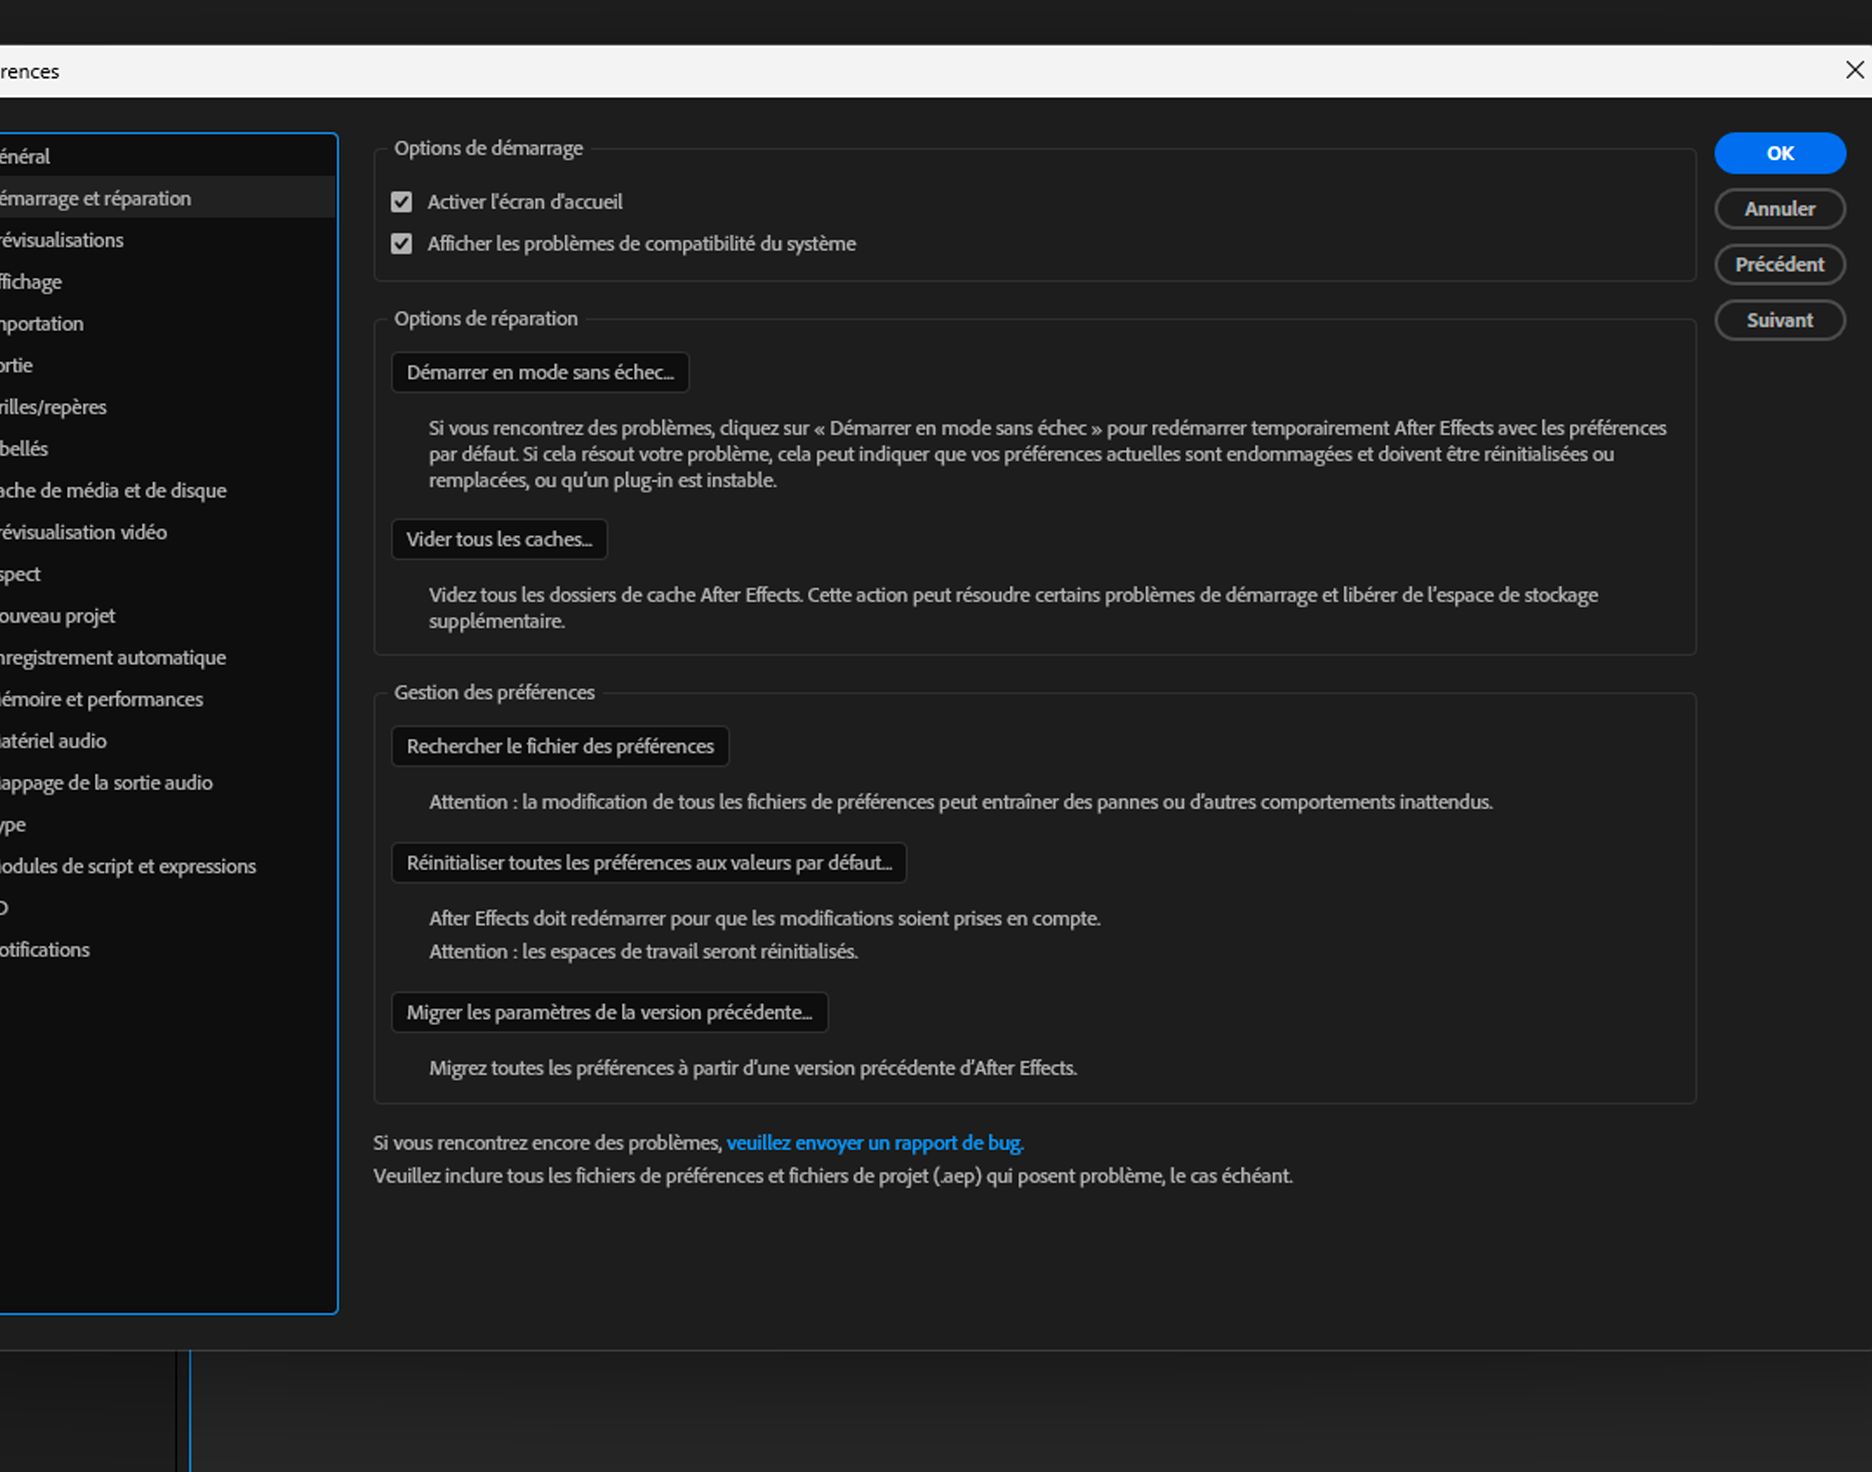This screenshot has height=1472, width=1872.
Task: Select the "Matériel audio" category
Action: click(x=167, y=741)
